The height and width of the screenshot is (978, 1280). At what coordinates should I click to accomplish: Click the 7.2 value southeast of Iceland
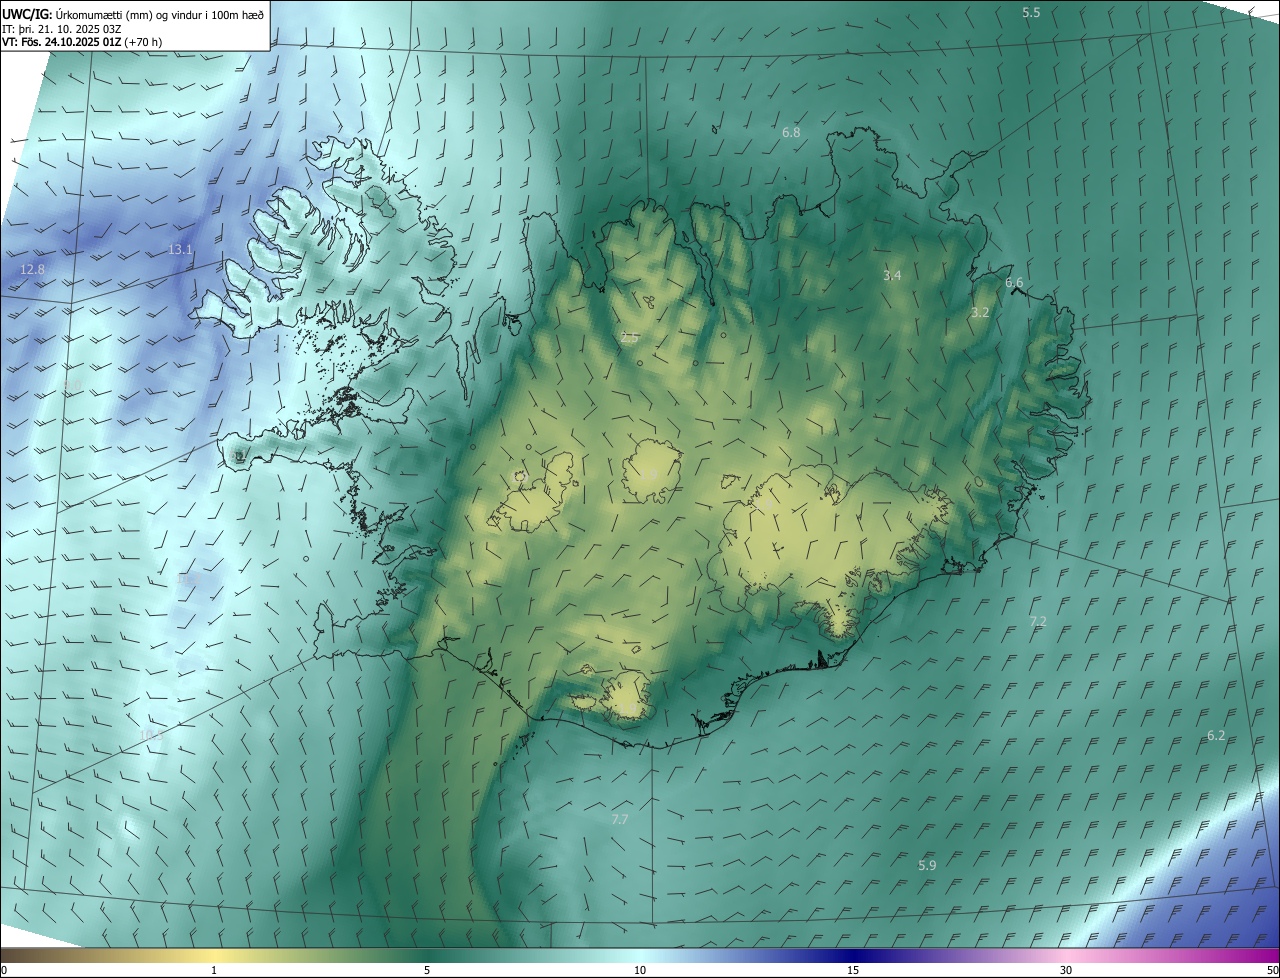coord(1038,621)
